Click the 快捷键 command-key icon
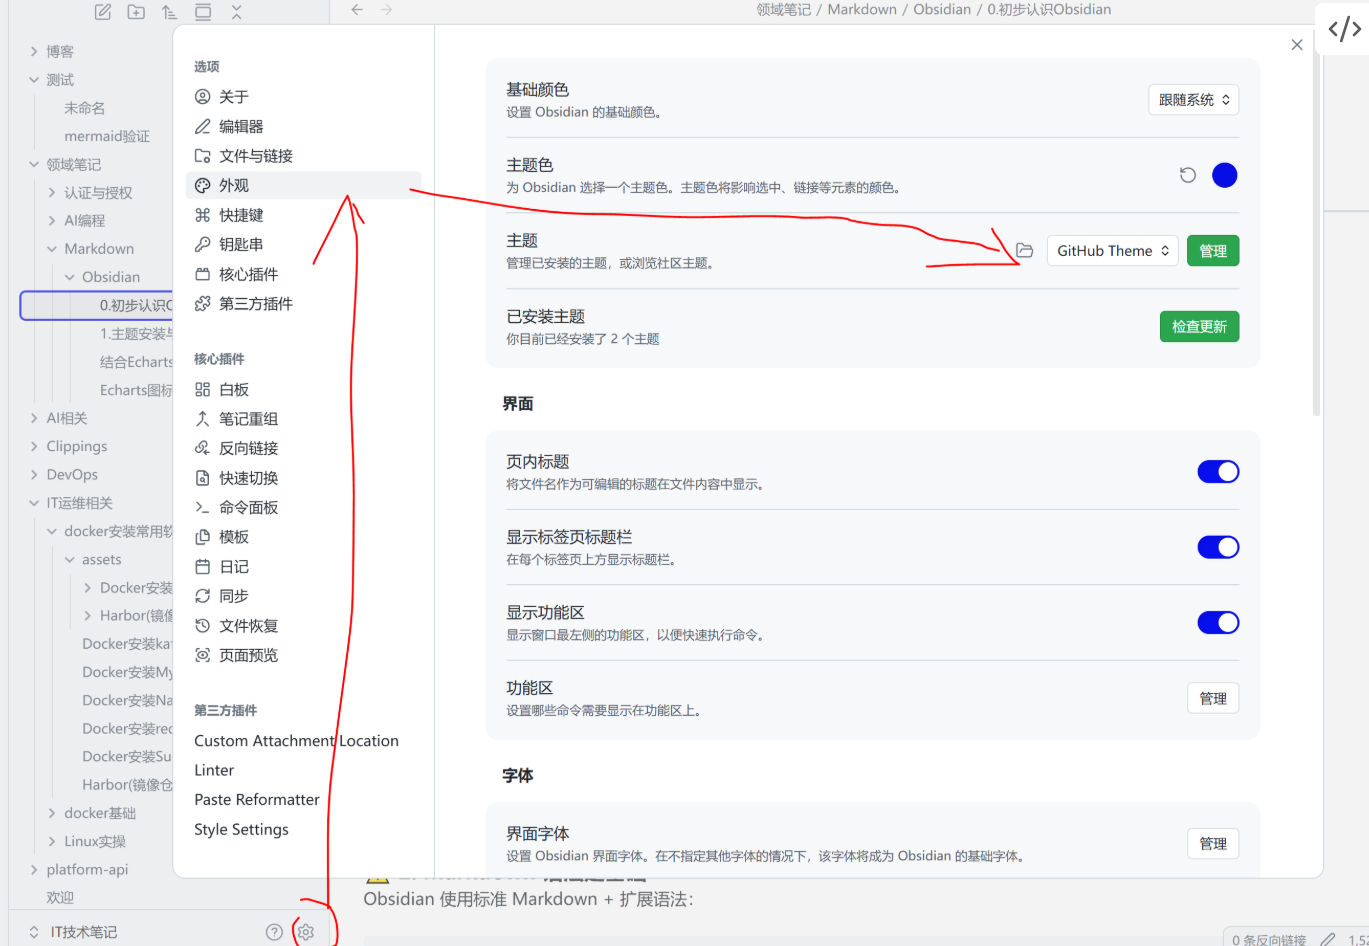This screenshot has width=1369, height=946. tap(202, 215)
